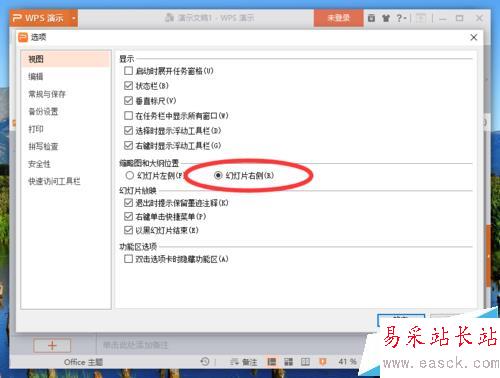
Task: Switch to reading view book icon
Action: point(305,362)
